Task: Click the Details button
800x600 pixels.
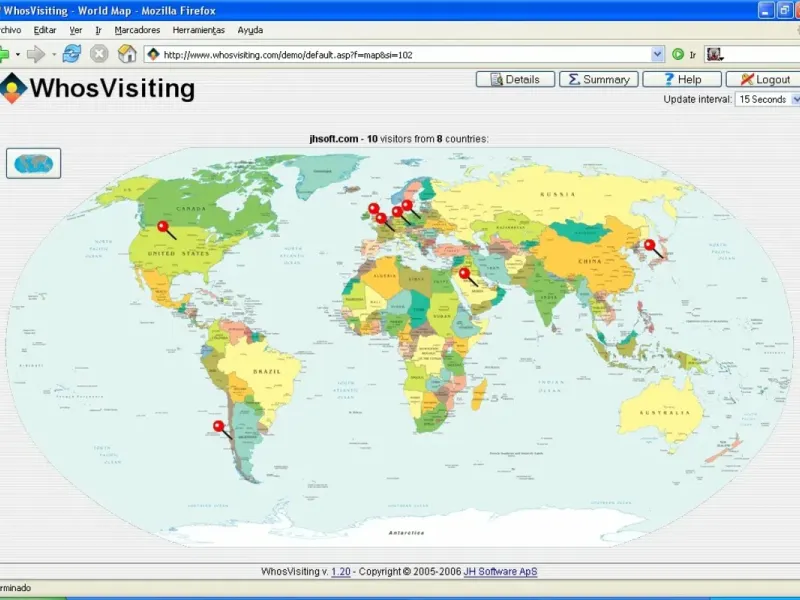Action: click(515, 79)
